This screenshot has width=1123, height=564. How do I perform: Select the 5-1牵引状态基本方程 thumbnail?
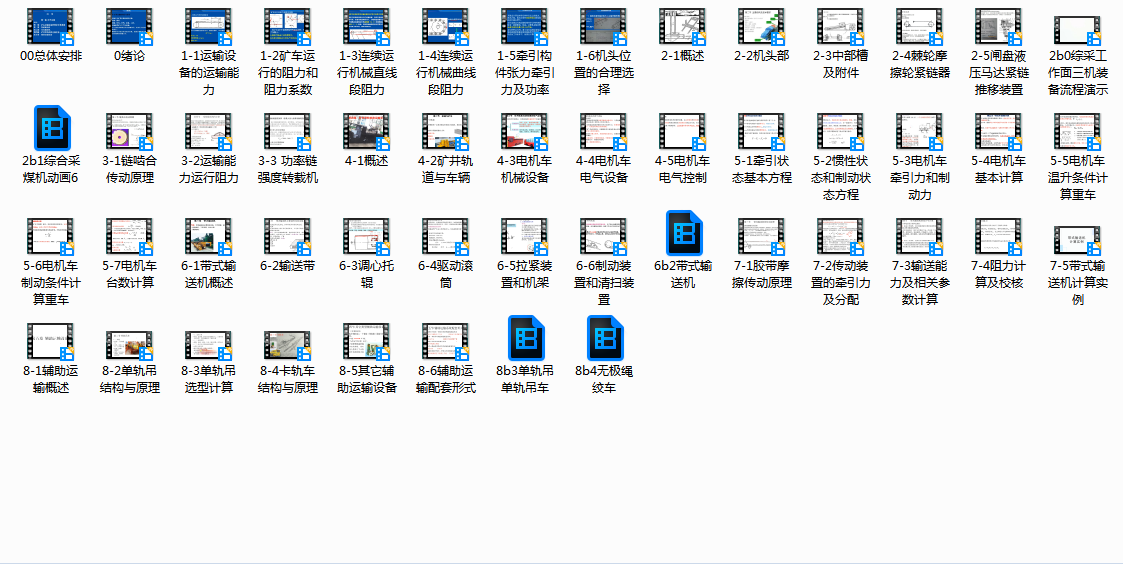[x=762, y=130]
